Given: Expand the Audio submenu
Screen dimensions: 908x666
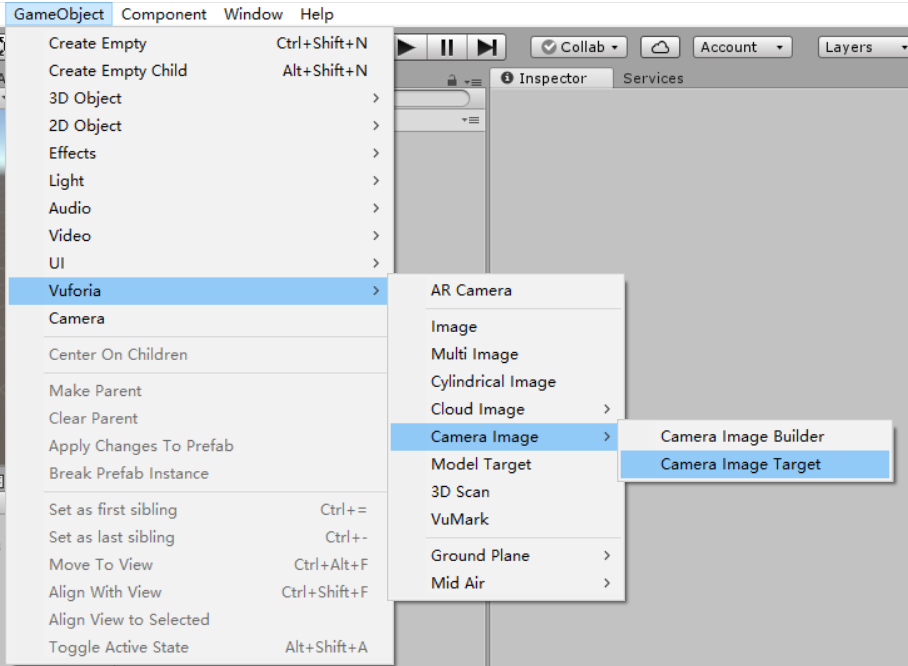Looking at the screenshot, I should pyautogui.click(x=198, y=208).
